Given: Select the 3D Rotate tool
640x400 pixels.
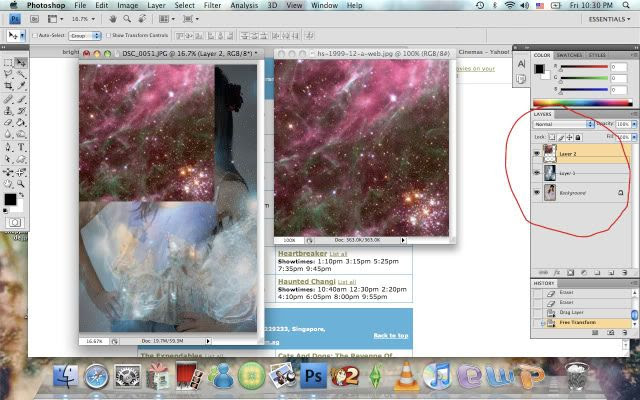Looking at the screenshot, I should click(8, 172).
